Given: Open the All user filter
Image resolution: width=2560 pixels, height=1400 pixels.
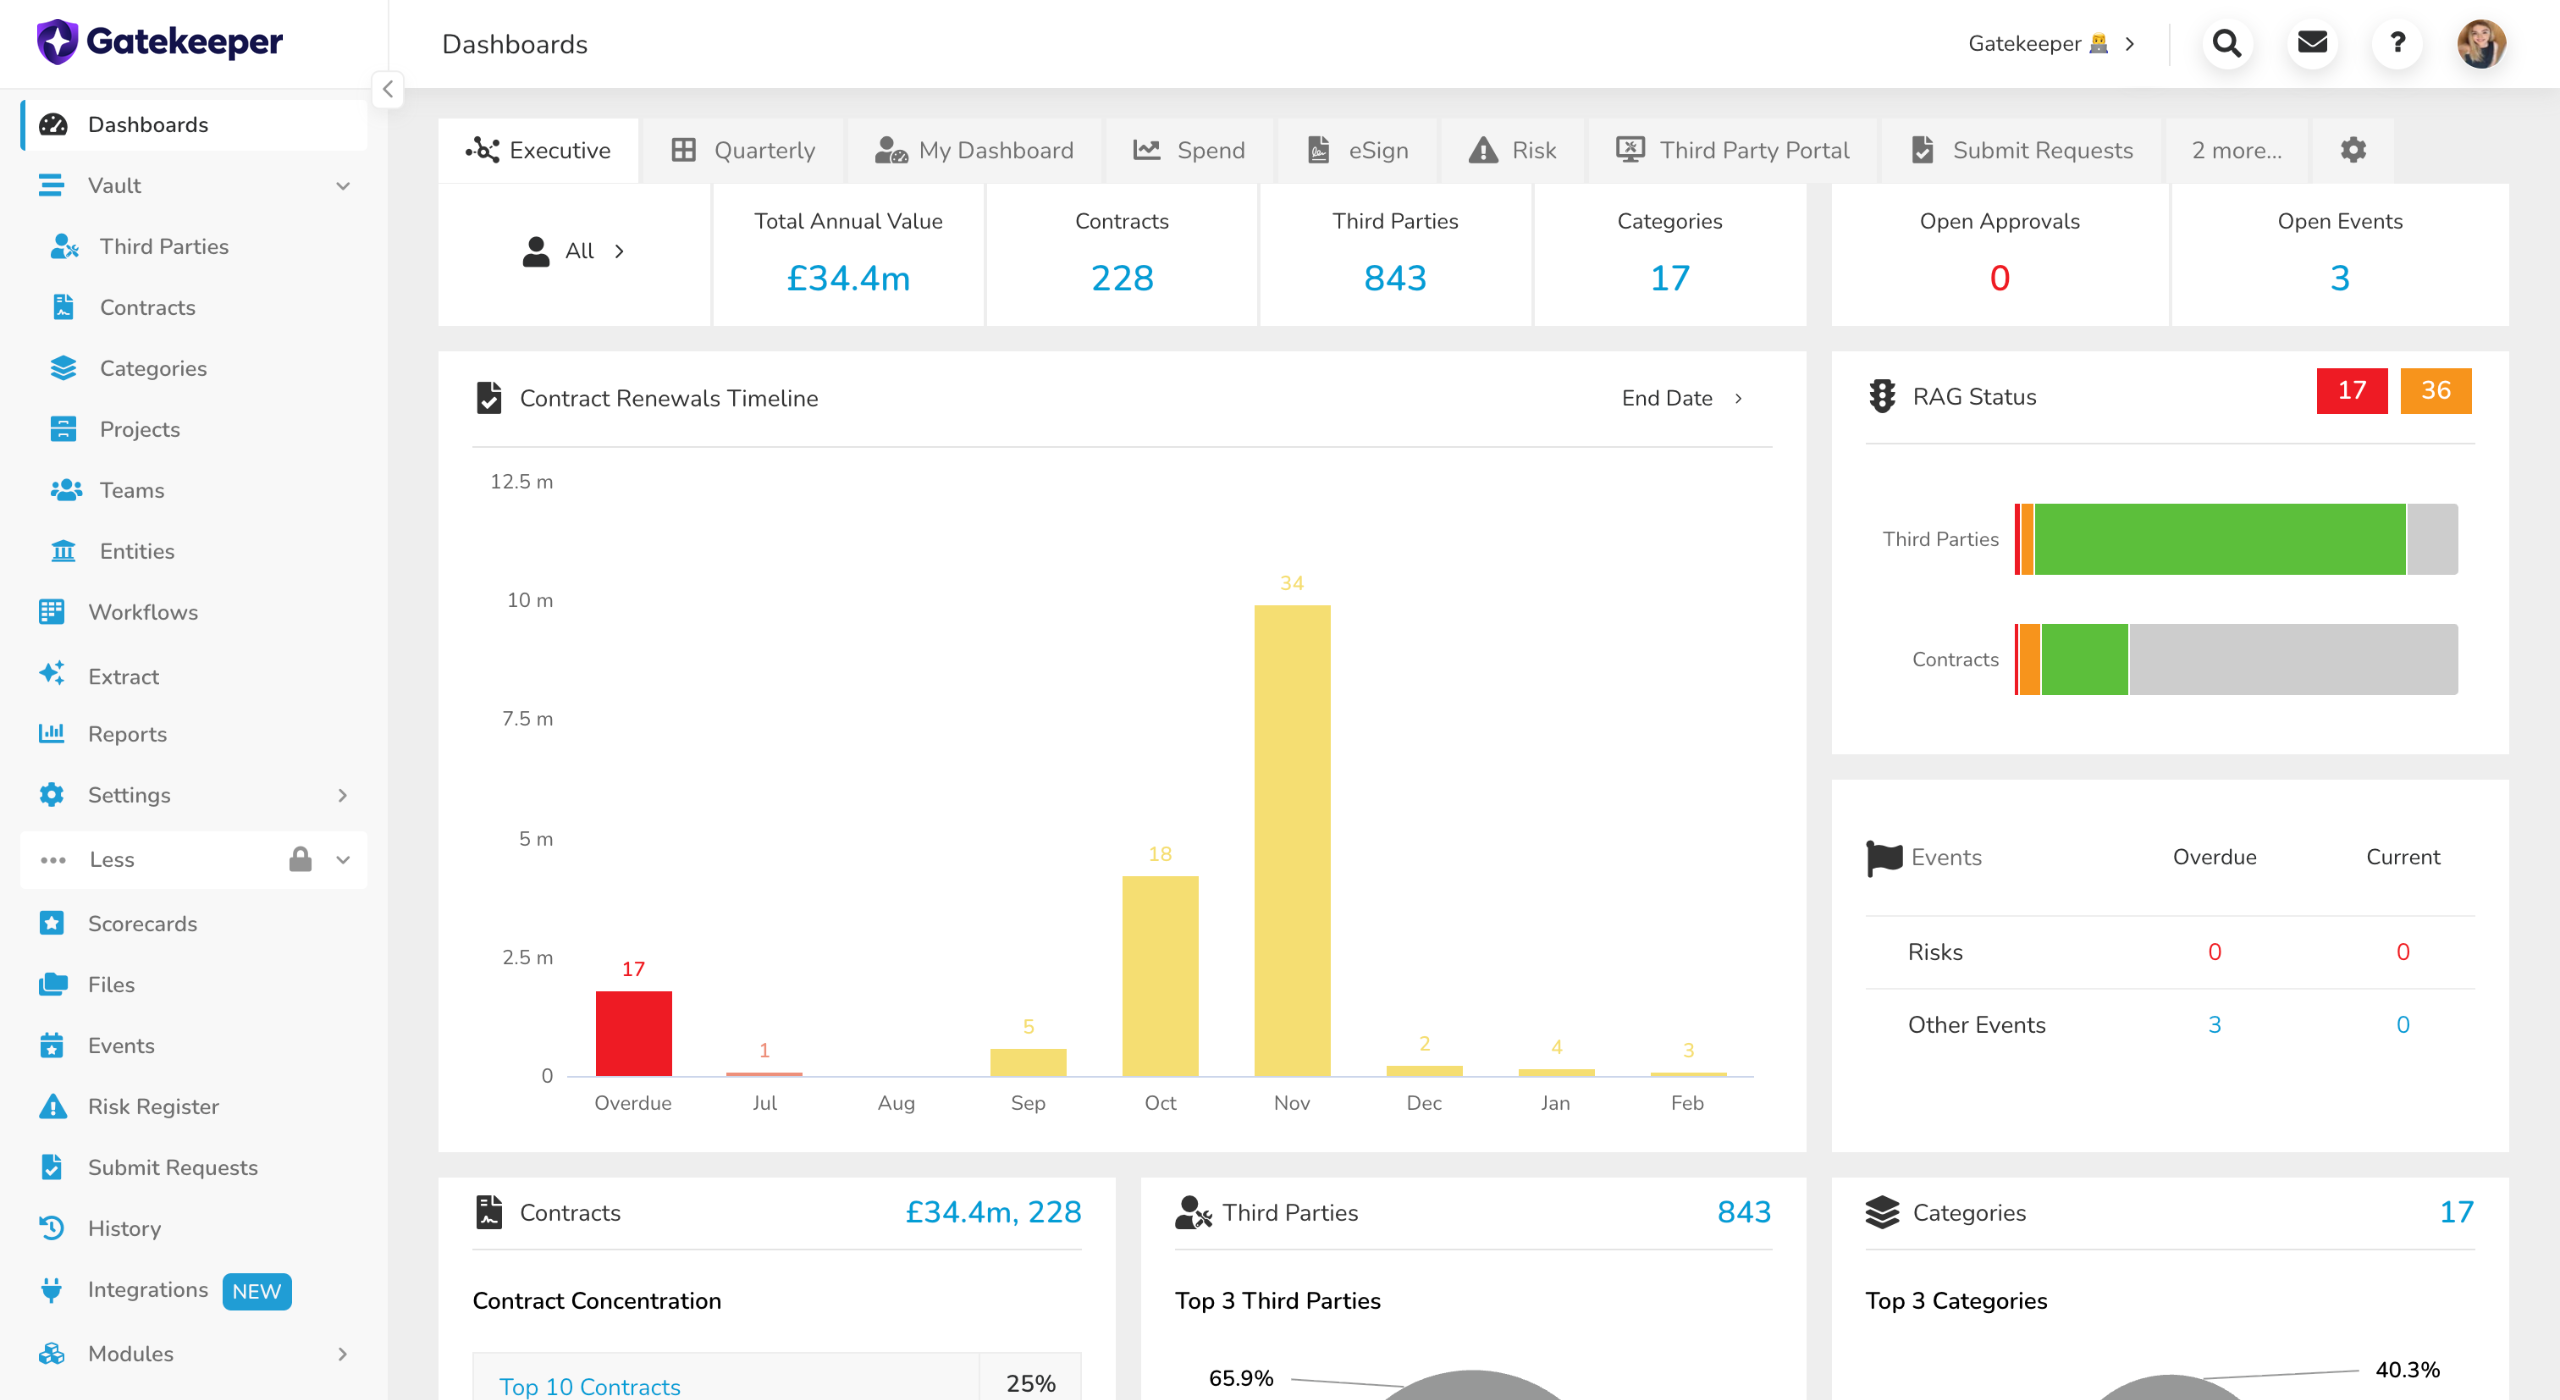Looking at the screenshot, I should tap(574, 251).
